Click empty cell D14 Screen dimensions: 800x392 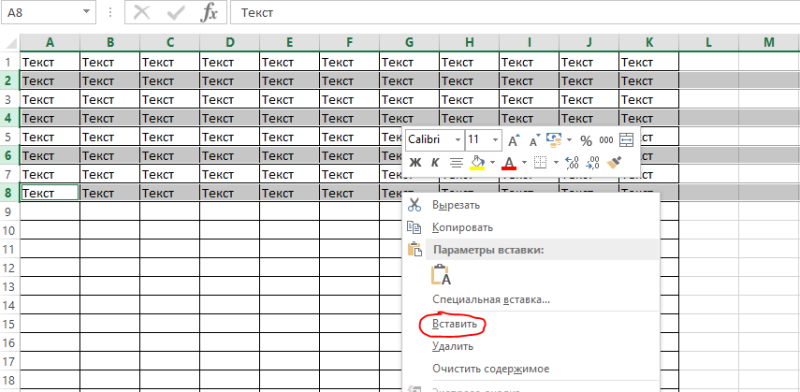click(230, 305)
